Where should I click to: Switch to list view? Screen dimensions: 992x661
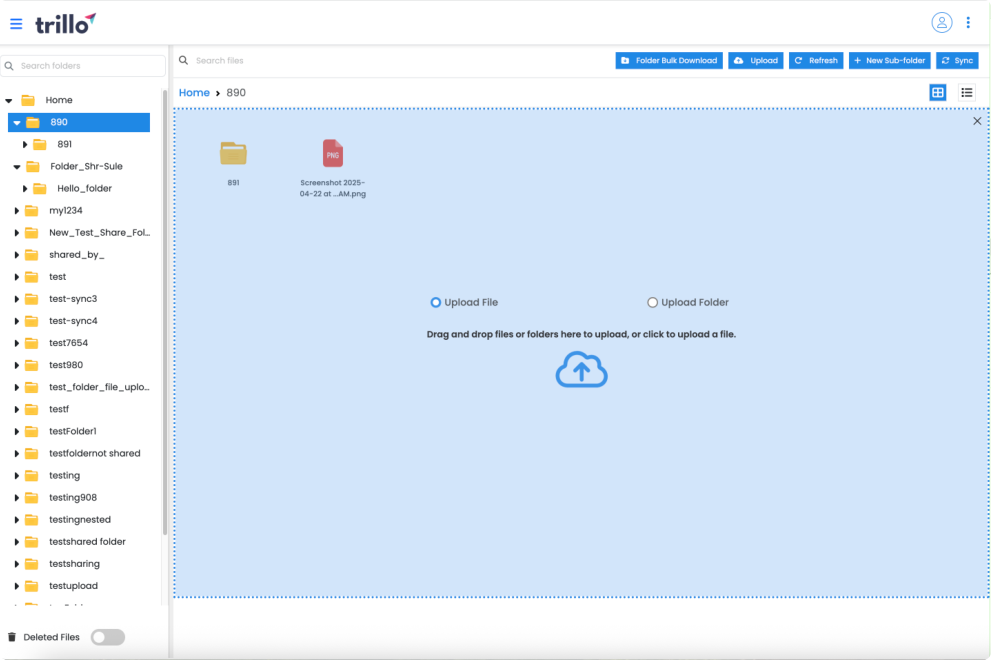tap(967, 92)
